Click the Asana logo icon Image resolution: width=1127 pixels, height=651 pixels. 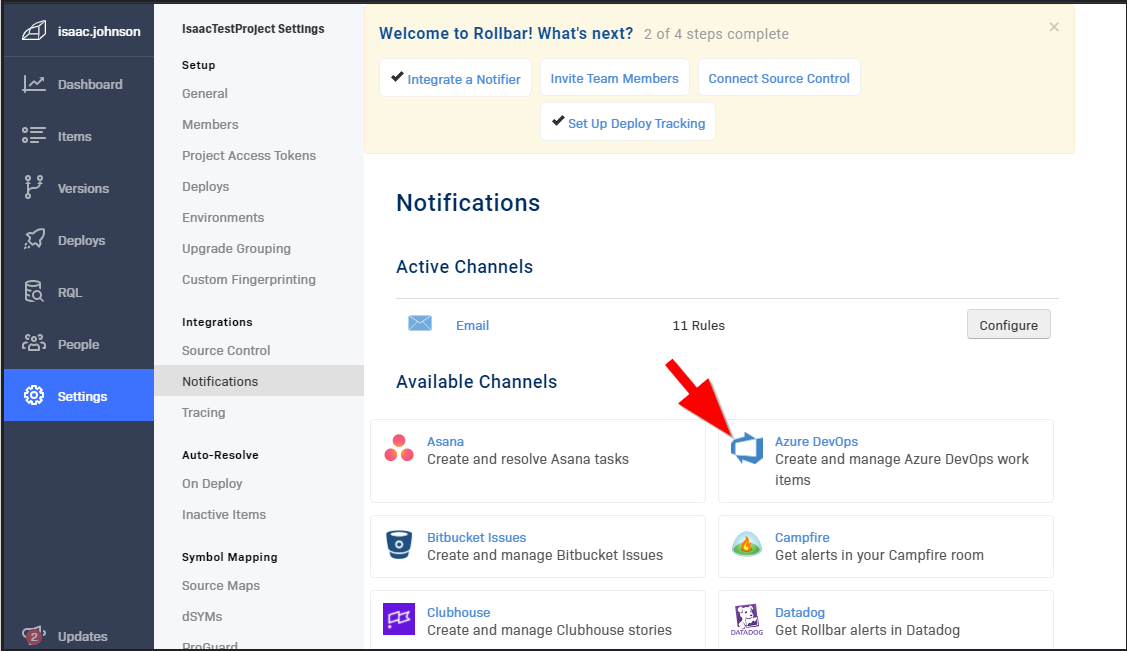[399, 449]
